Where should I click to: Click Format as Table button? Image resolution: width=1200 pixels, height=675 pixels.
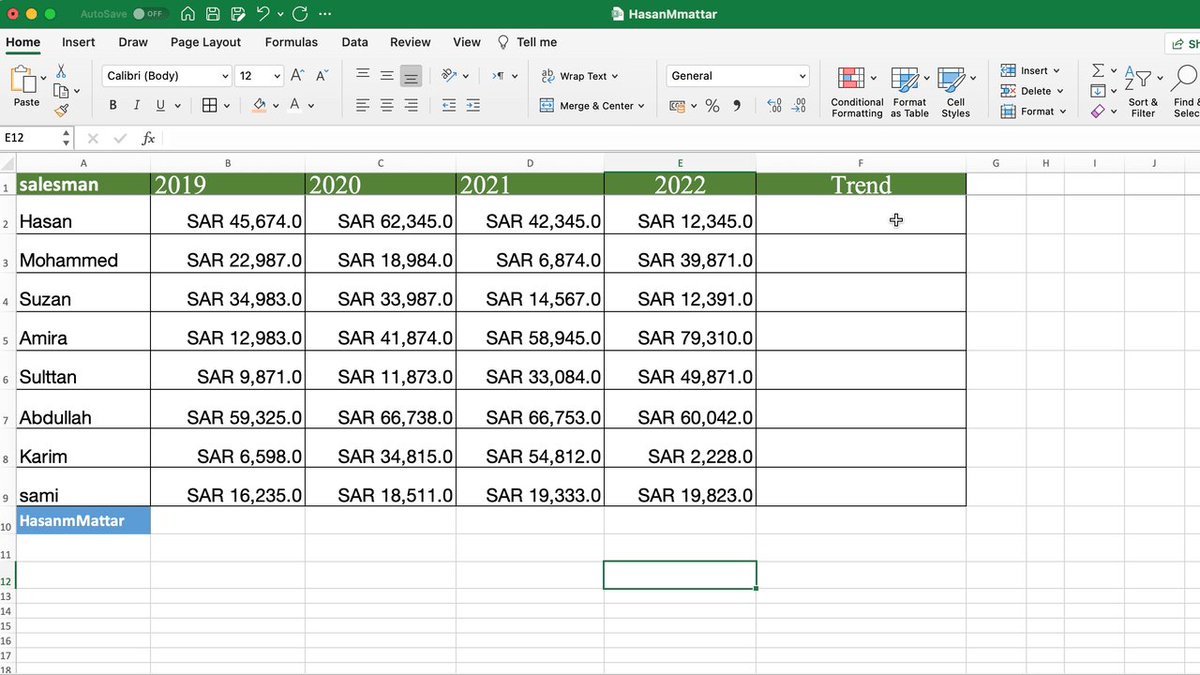(x=910, y=92)
